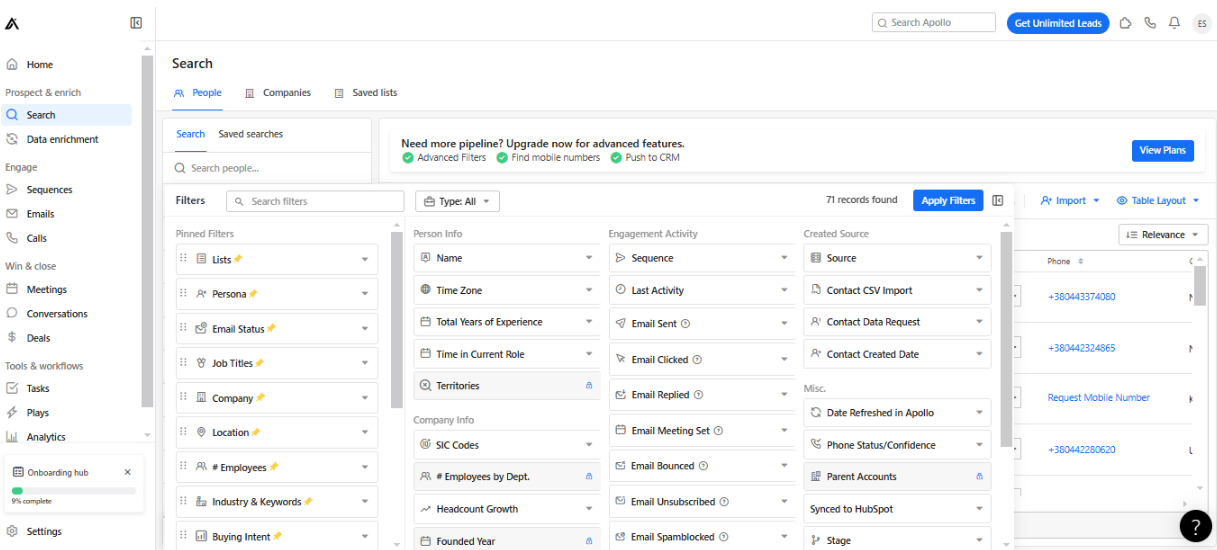Collapse the filters panel icon beside Apply Filters
The width and height of the screenshot is (1217, 550).
tap(998, 201)
